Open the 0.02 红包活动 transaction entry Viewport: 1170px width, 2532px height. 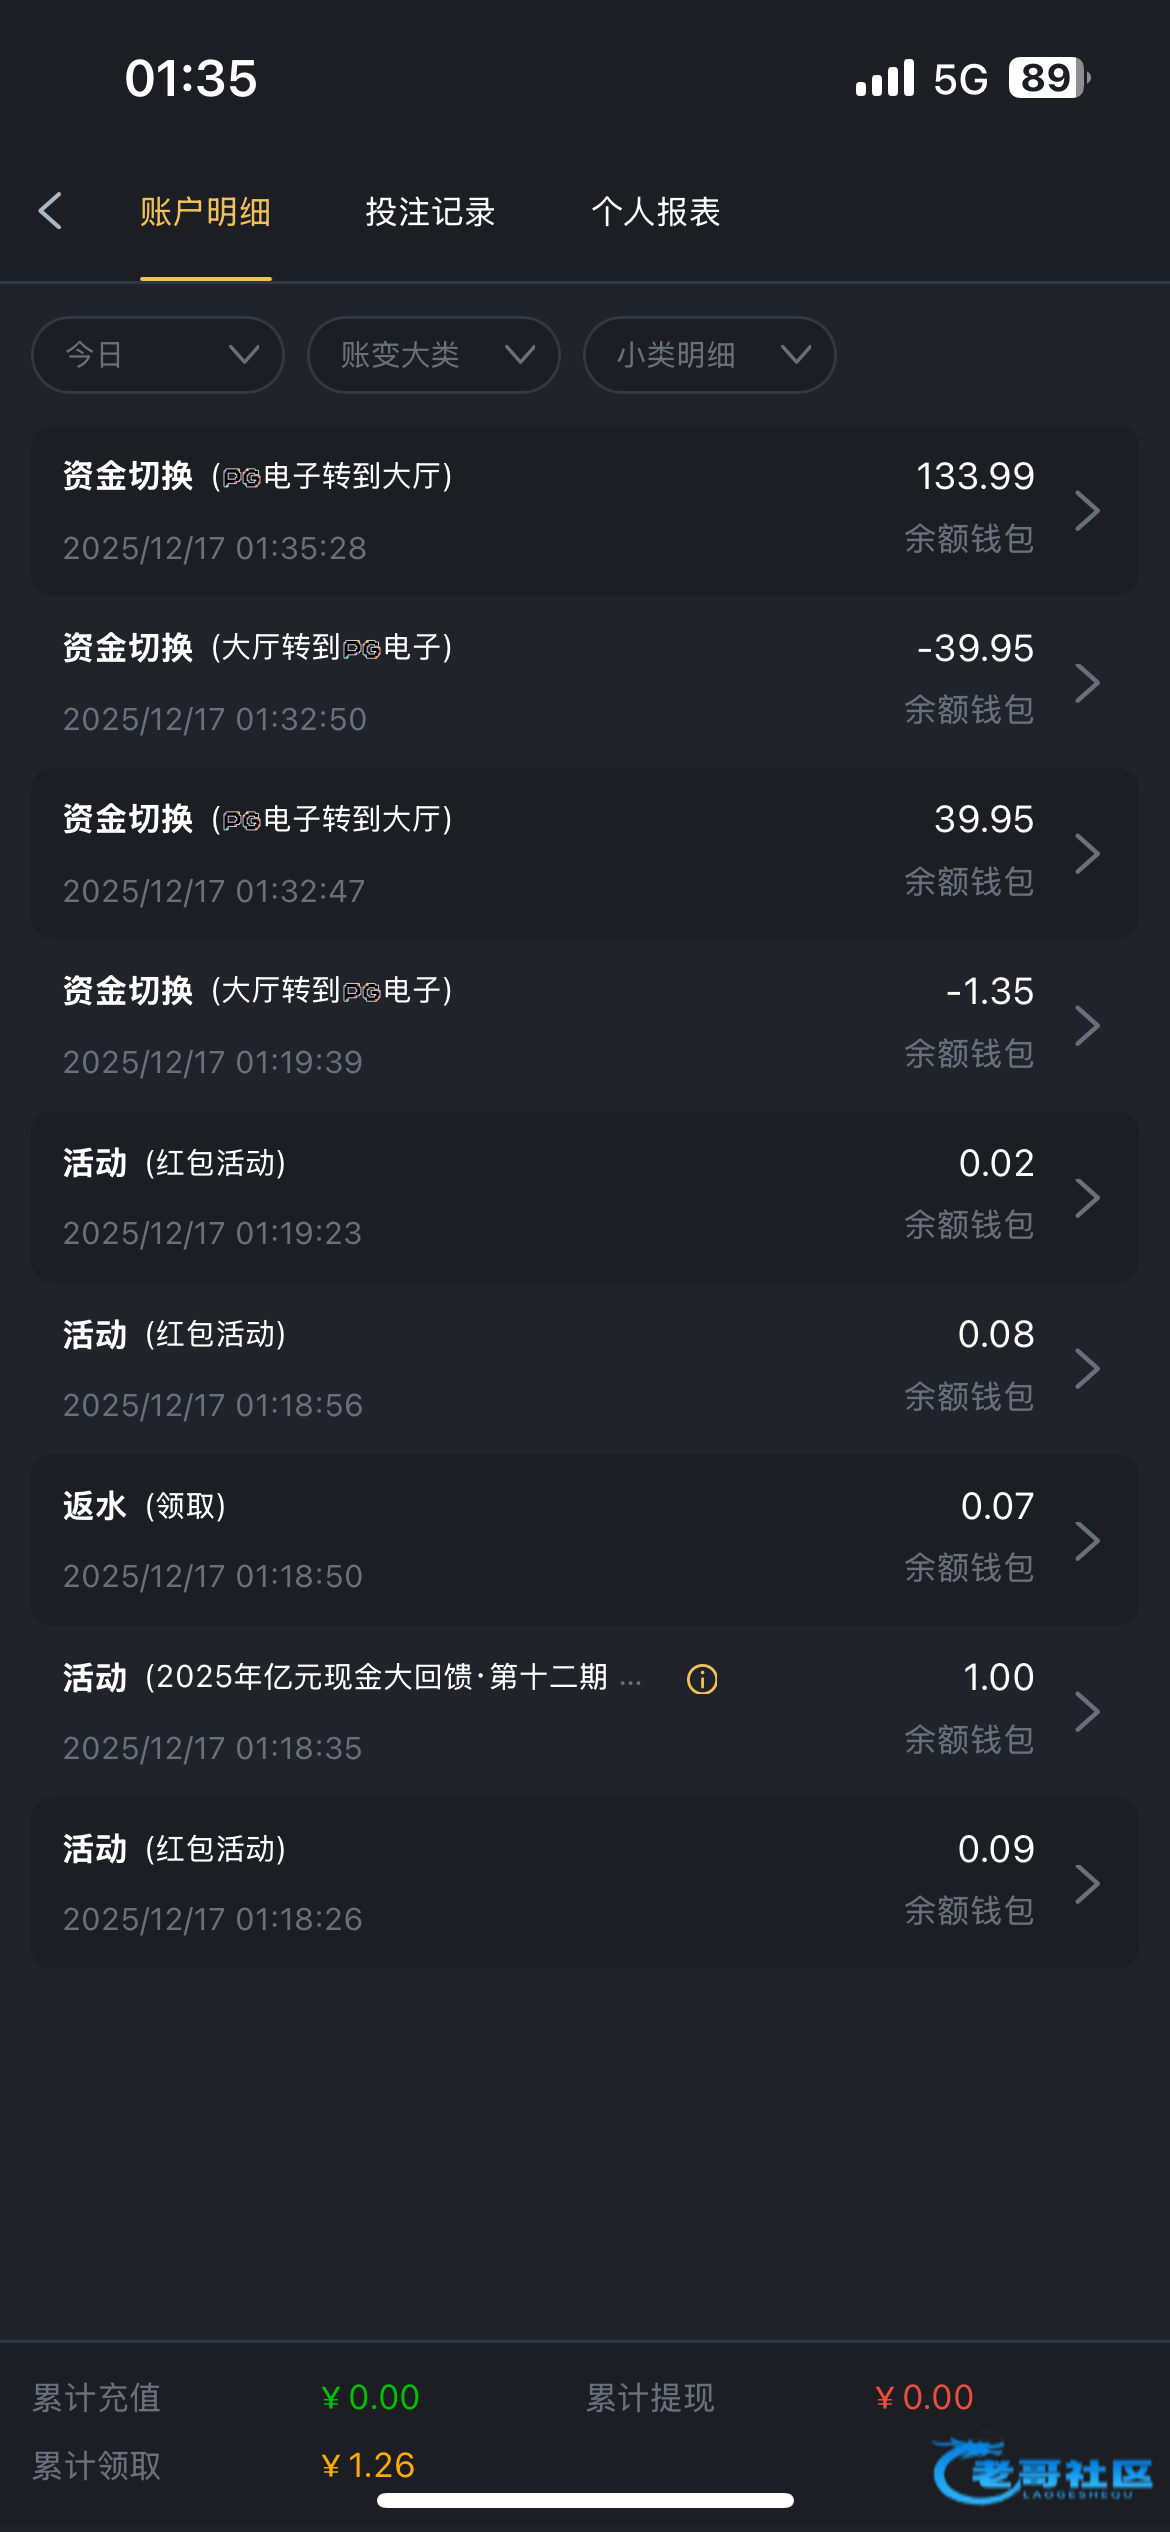[585, 1197]
